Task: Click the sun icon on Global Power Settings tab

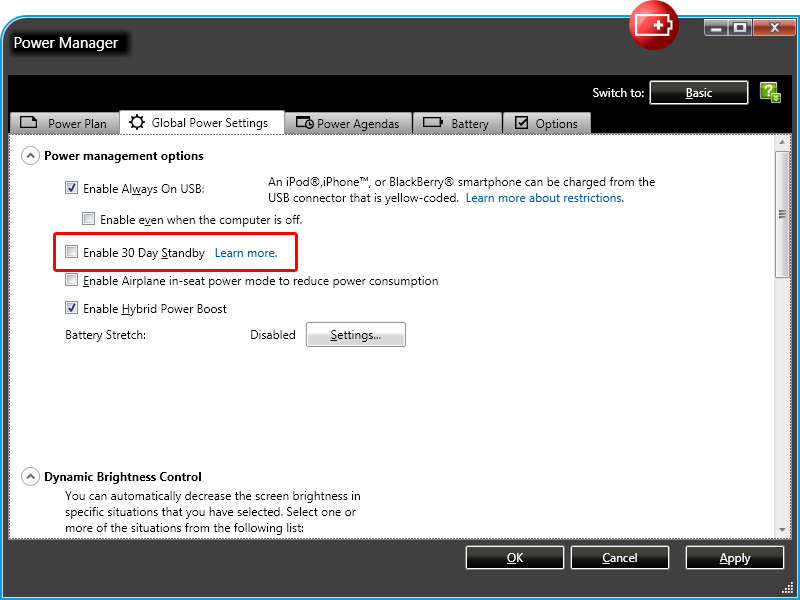Action: (x=137, y=123)
